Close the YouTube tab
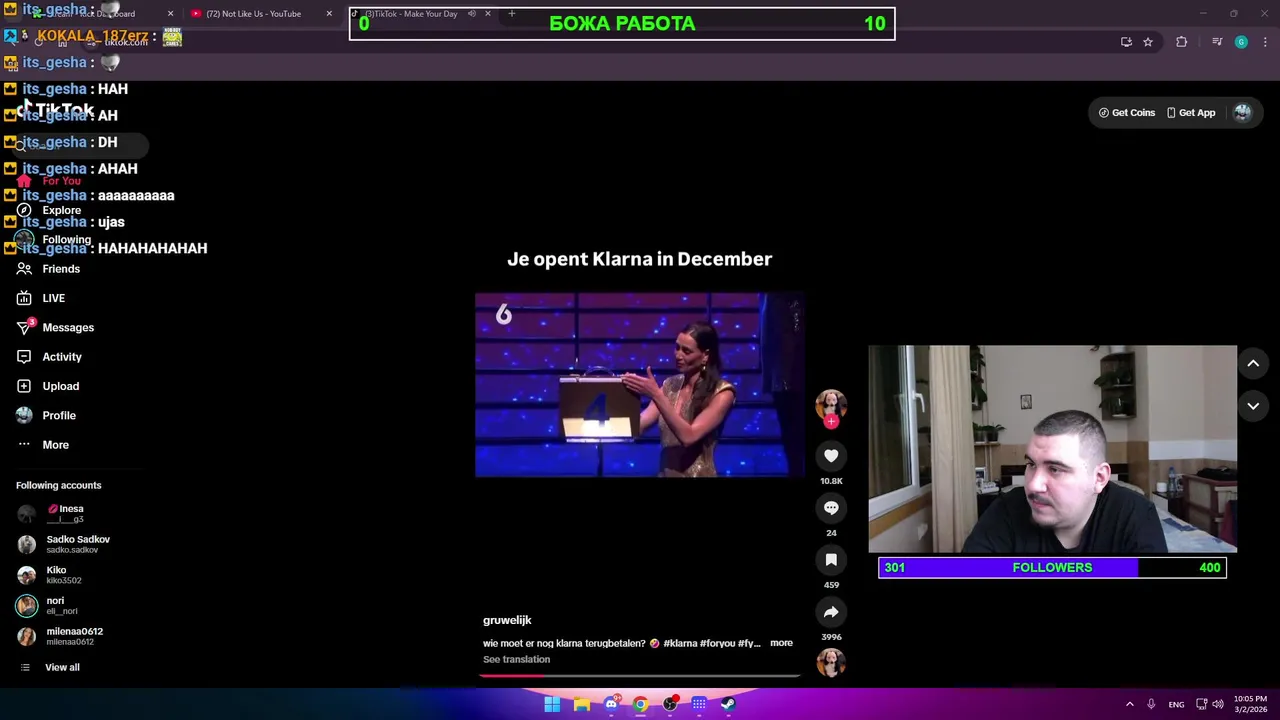 click(329, 14)
